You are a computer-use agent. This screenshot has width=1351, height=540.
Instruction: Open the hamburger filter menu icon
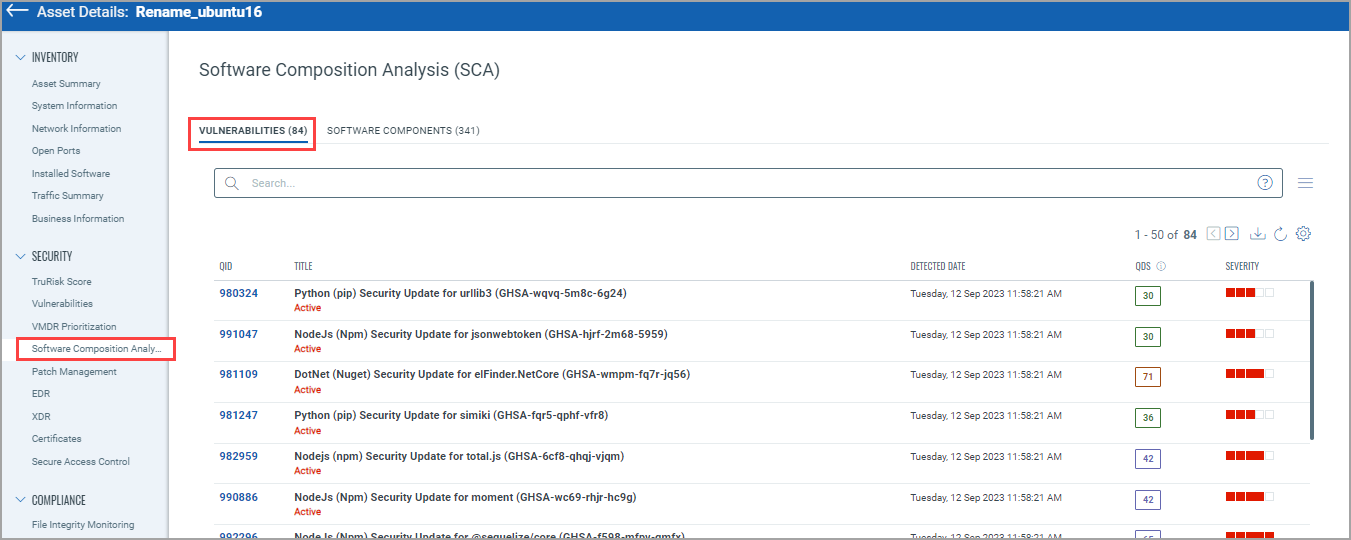[1305, 183]
